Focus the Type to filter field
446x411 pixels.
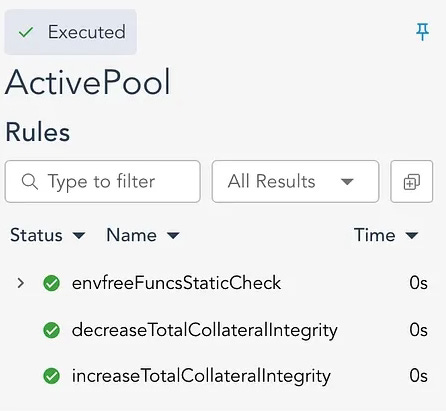click(103, 182)
